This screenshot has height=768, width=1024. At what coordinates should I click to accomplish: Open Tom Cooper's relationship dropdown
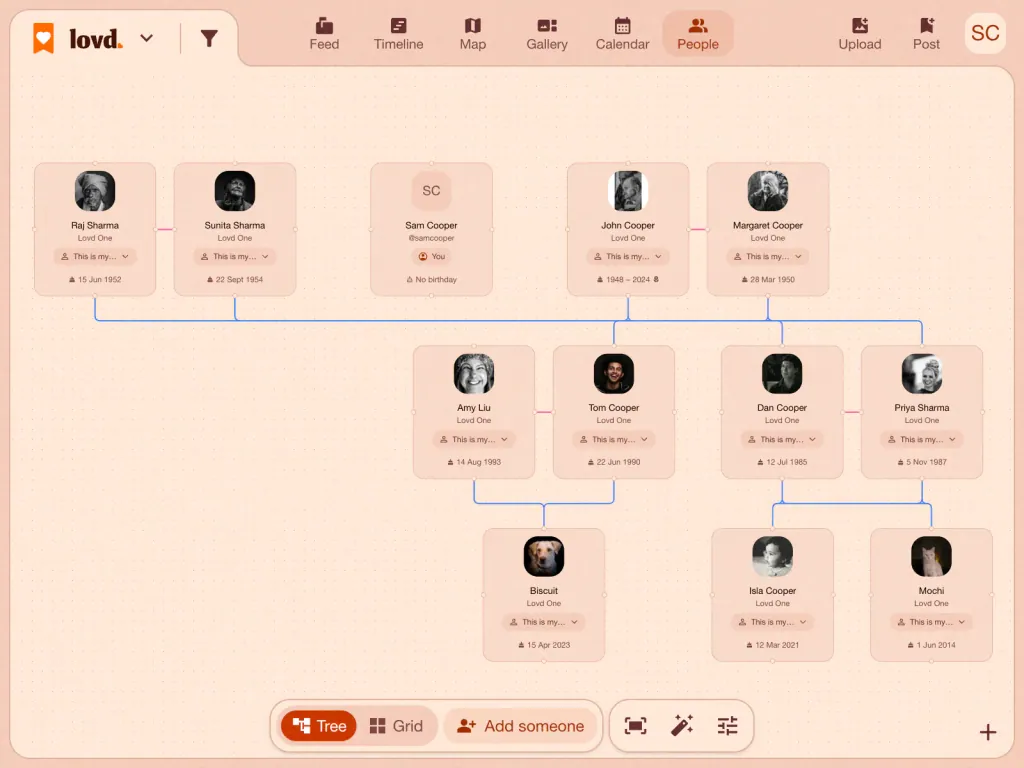614,440
